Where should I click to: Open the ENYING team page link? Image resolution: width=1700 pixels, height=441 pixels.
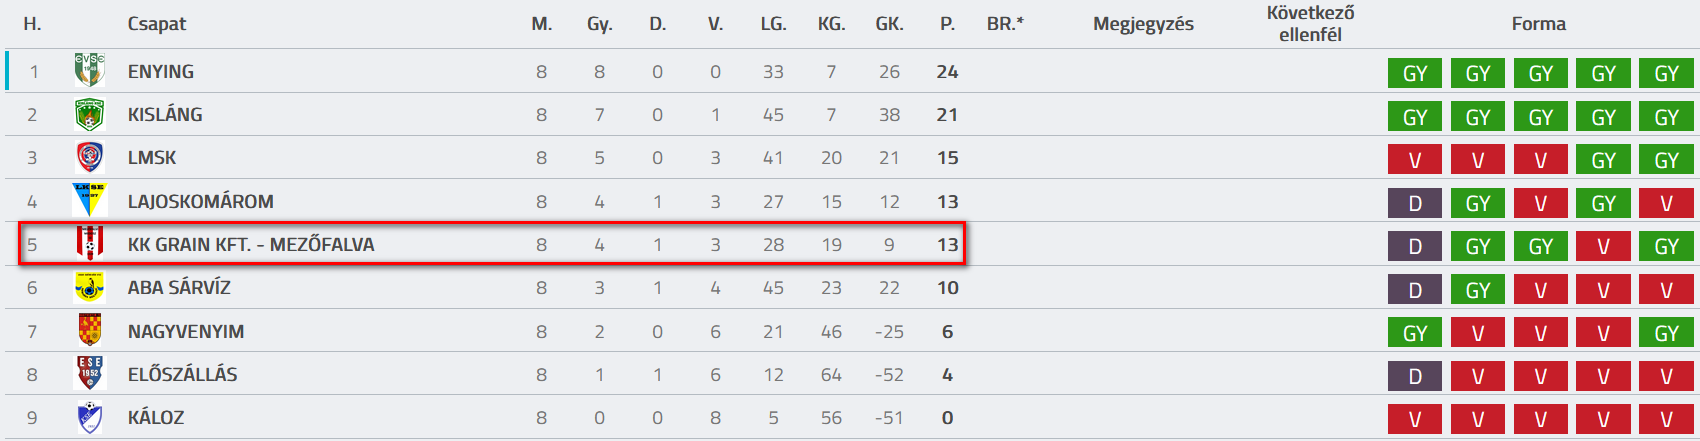point(161,72)
